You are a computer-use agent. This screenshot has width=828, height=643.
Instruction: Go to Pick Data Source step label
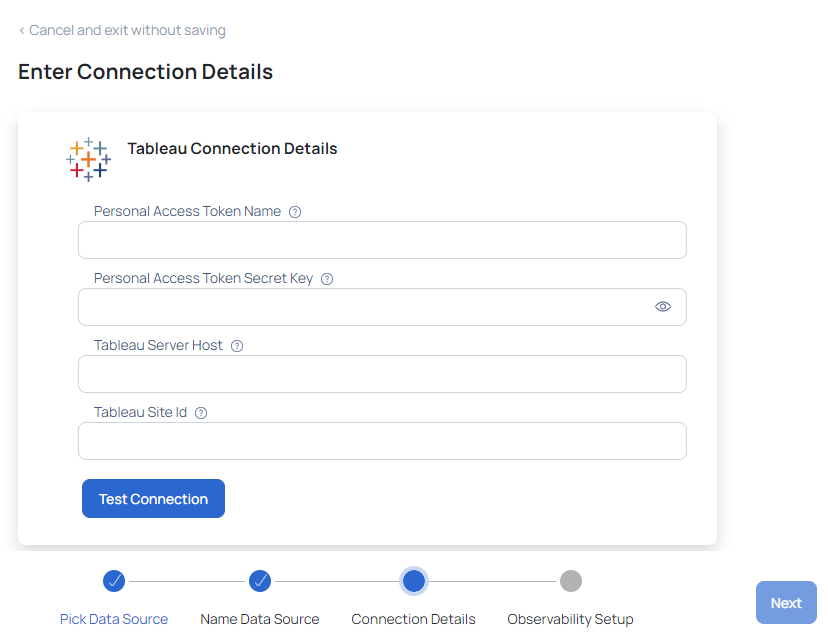pyautogui.click(x=114, y=619)
